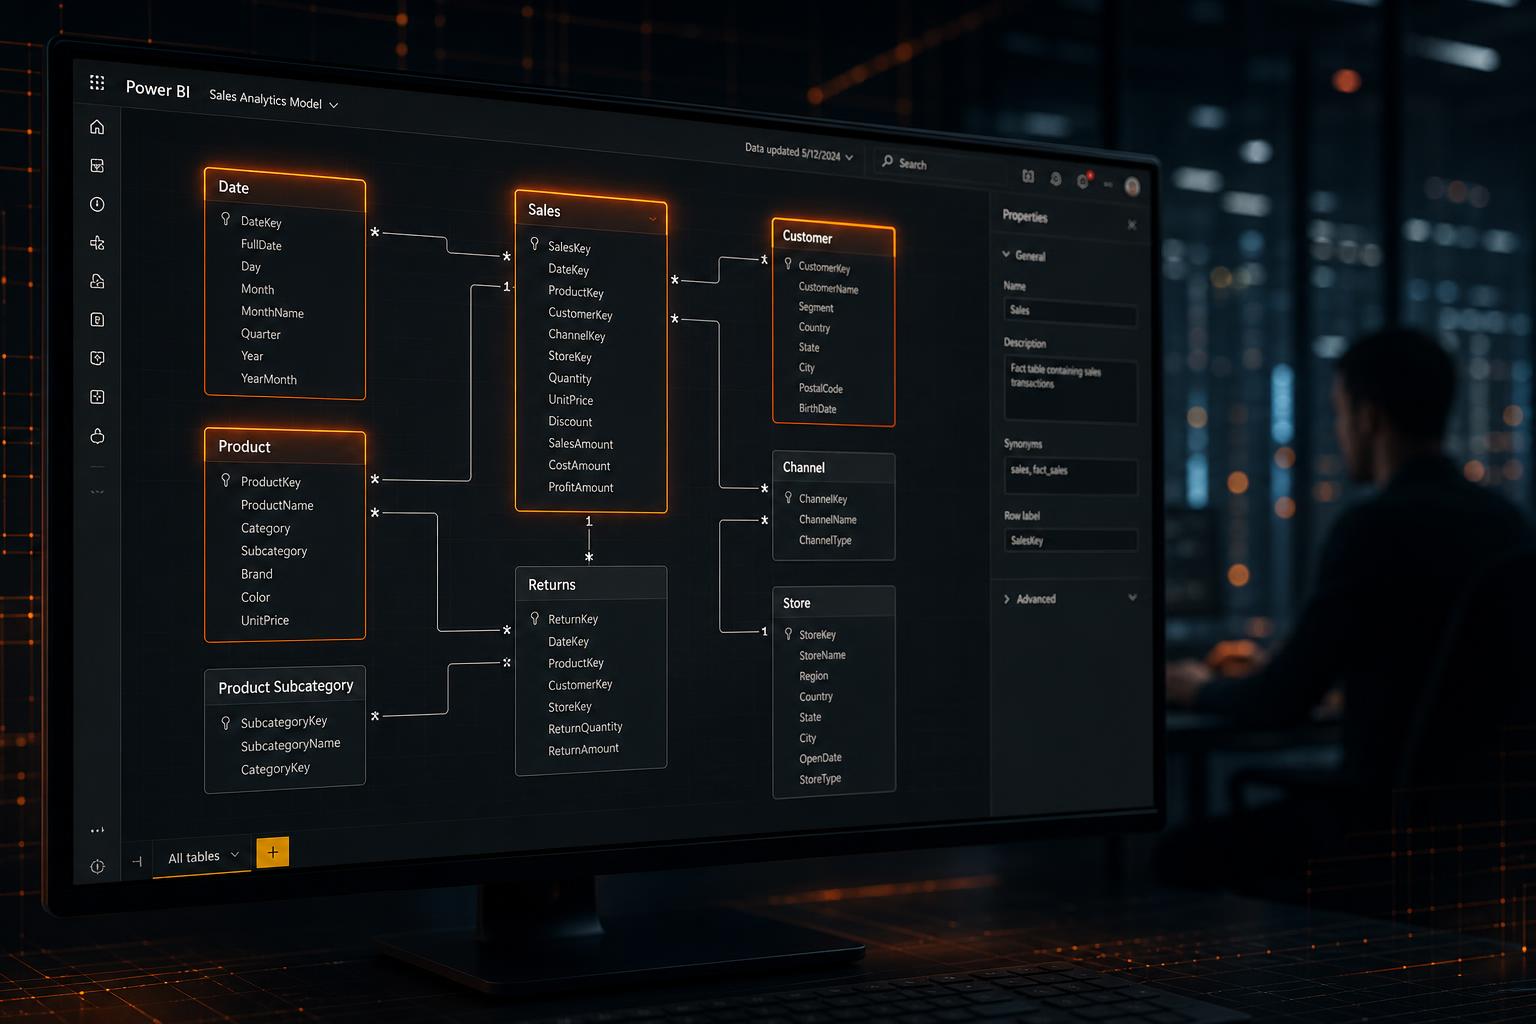This screenshot has width=1536, height=1024.
Task: Open the user profile avatar
Action: pyautogui.click(x=1132, y=186)
